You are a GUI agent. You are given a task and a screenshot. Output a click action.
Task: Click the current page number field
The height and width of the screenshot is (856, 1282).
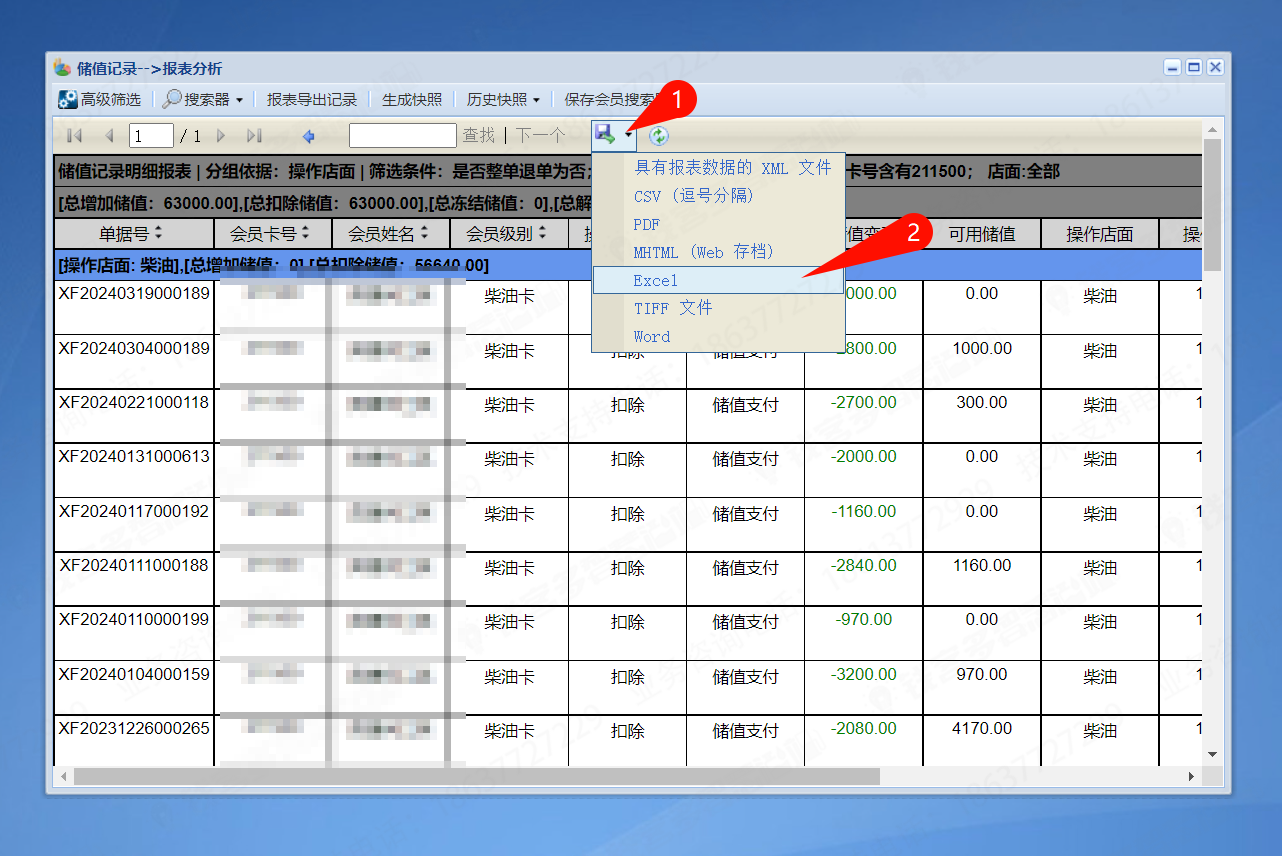[151, 136]
